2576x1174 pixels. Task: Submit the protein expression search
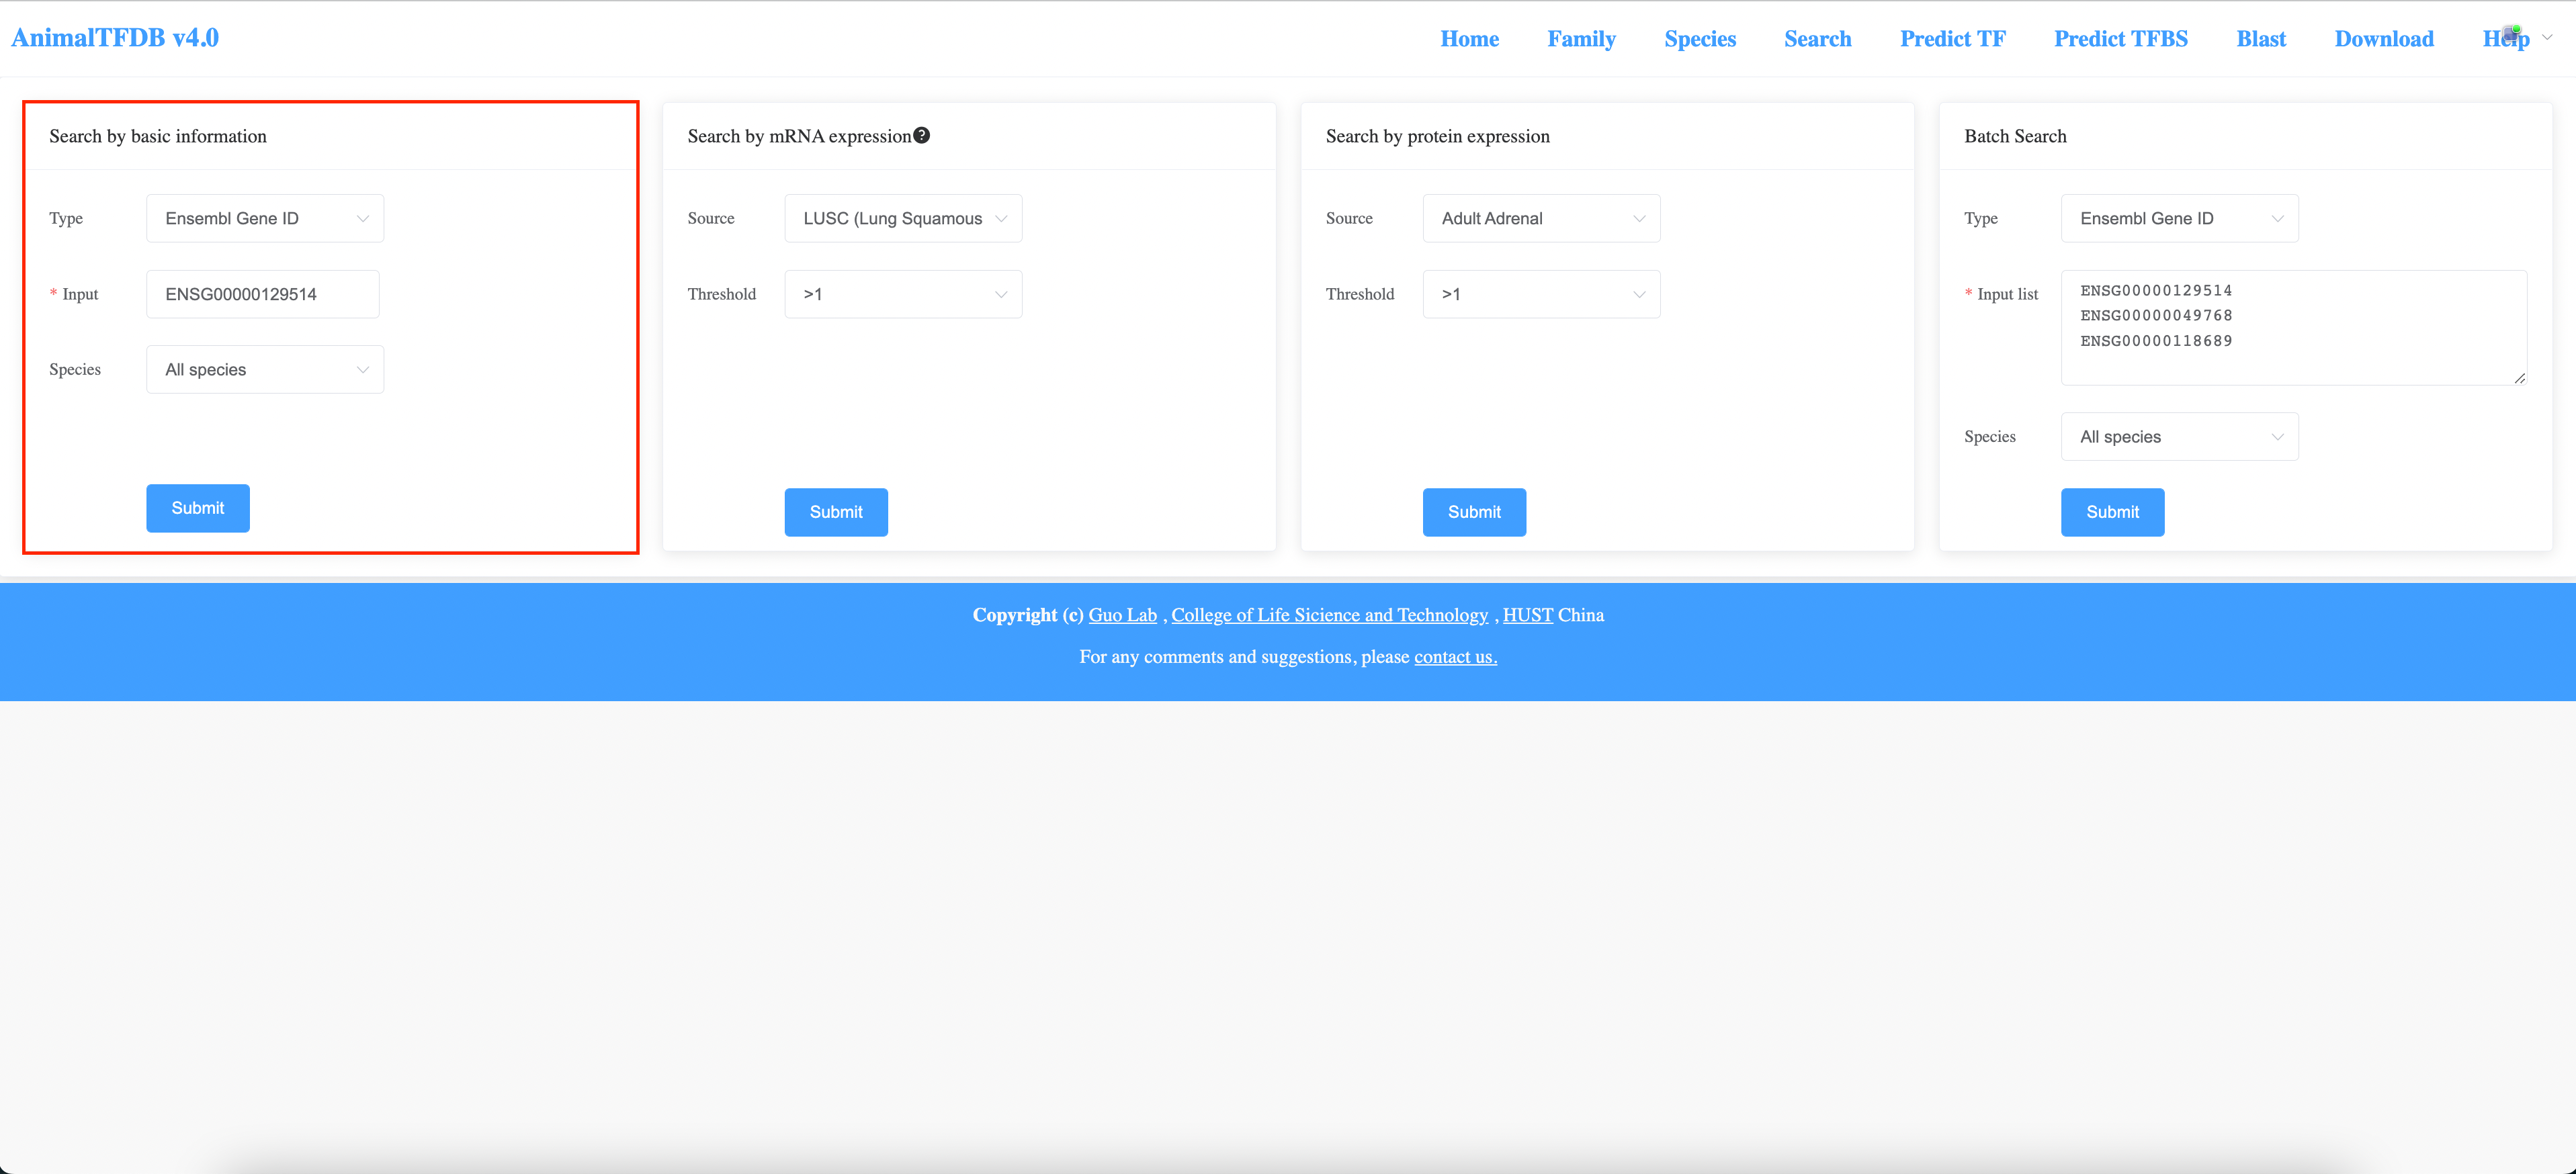point(1474,512)
